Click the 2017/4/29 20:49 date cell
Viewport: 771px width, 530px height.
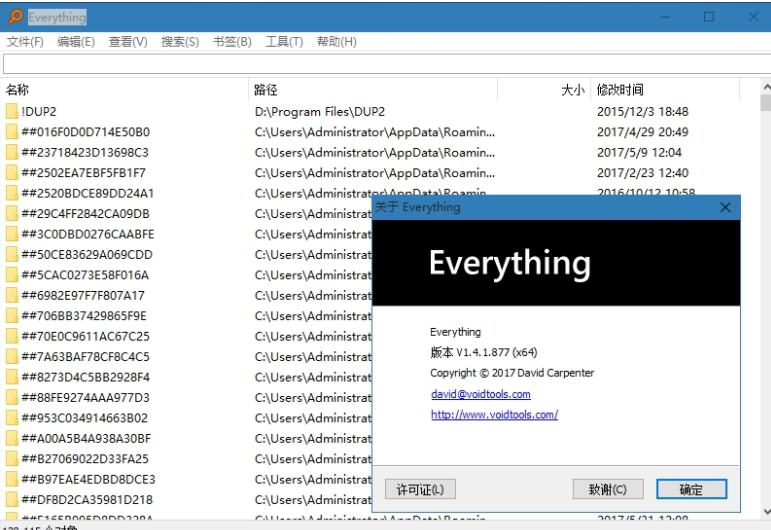(643, 132)
